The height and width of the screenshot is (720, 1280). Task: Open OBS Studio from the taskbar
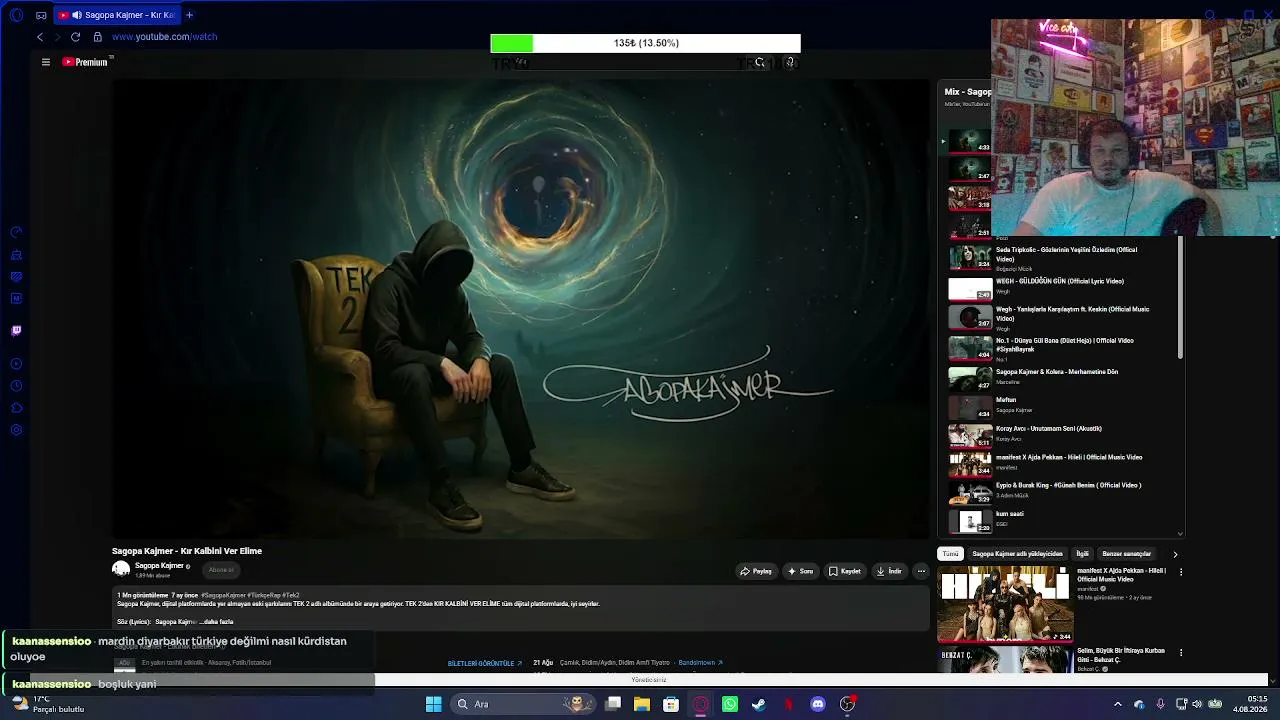click(847, 704)
